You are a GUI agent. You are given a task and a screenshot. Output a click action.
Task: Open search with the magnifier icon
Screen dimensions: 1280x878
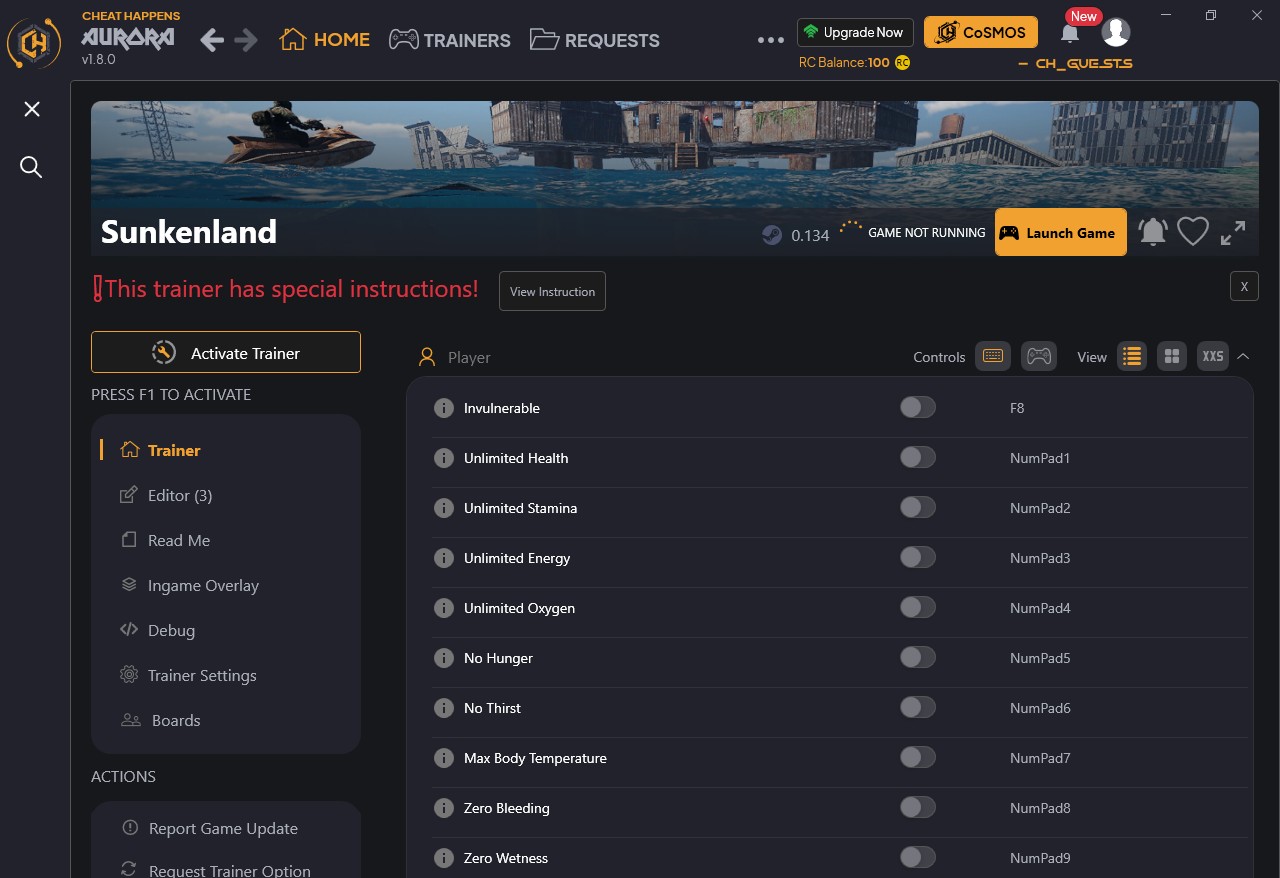pyautogui.click(x=32, y=167)
